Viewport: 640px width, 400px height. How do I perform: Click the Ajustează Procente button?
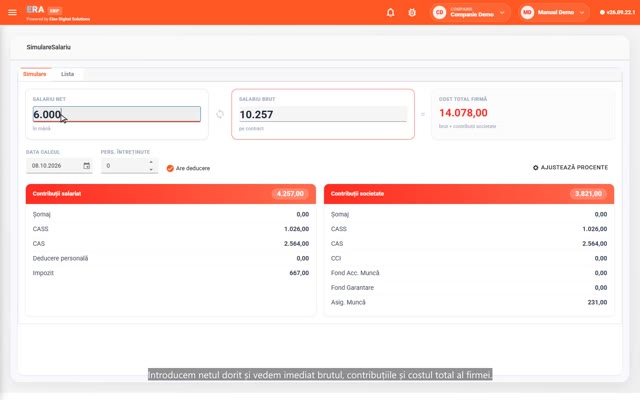[570, 167]
